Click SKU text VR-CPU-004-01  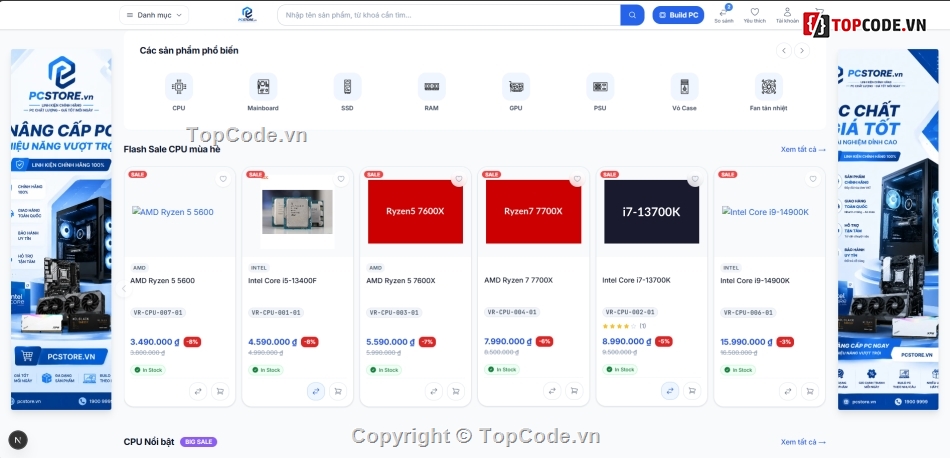(512, 312)
